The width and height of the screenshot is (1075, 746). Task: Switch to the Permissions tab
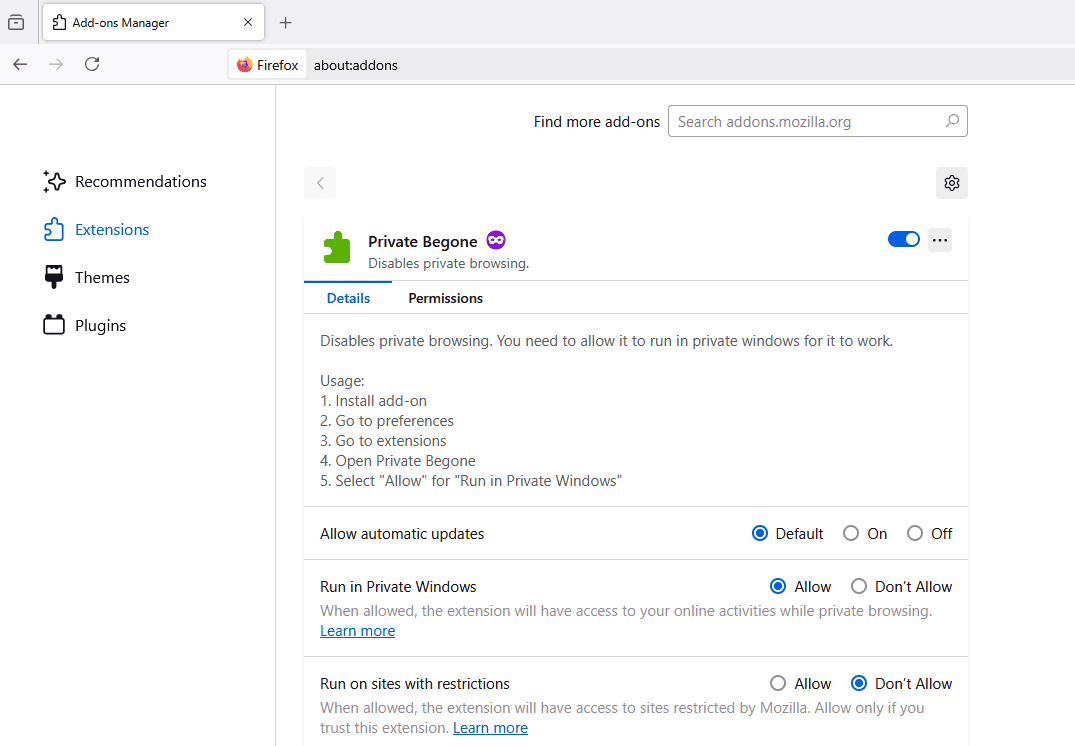445,298
